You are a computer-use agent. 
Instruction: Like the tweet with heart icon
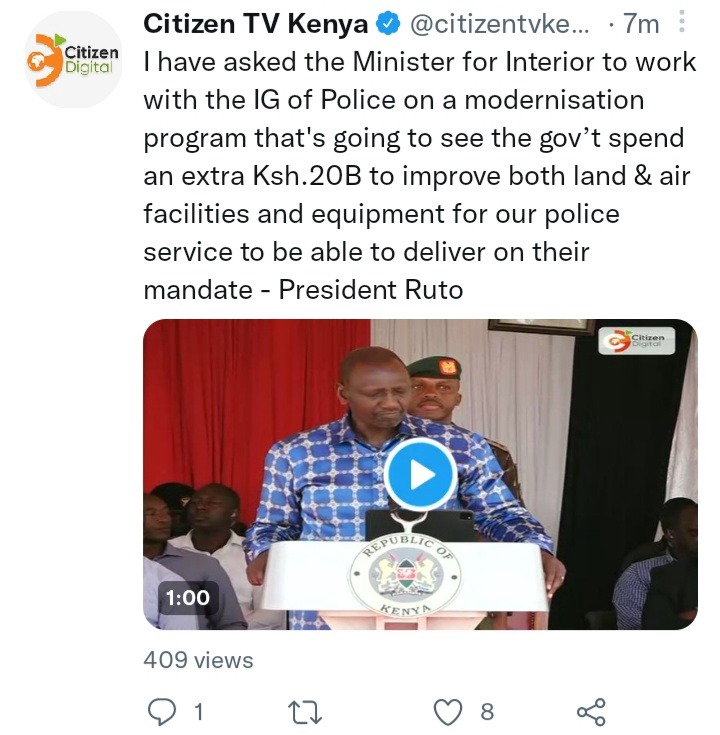click(x=448, y=712)
